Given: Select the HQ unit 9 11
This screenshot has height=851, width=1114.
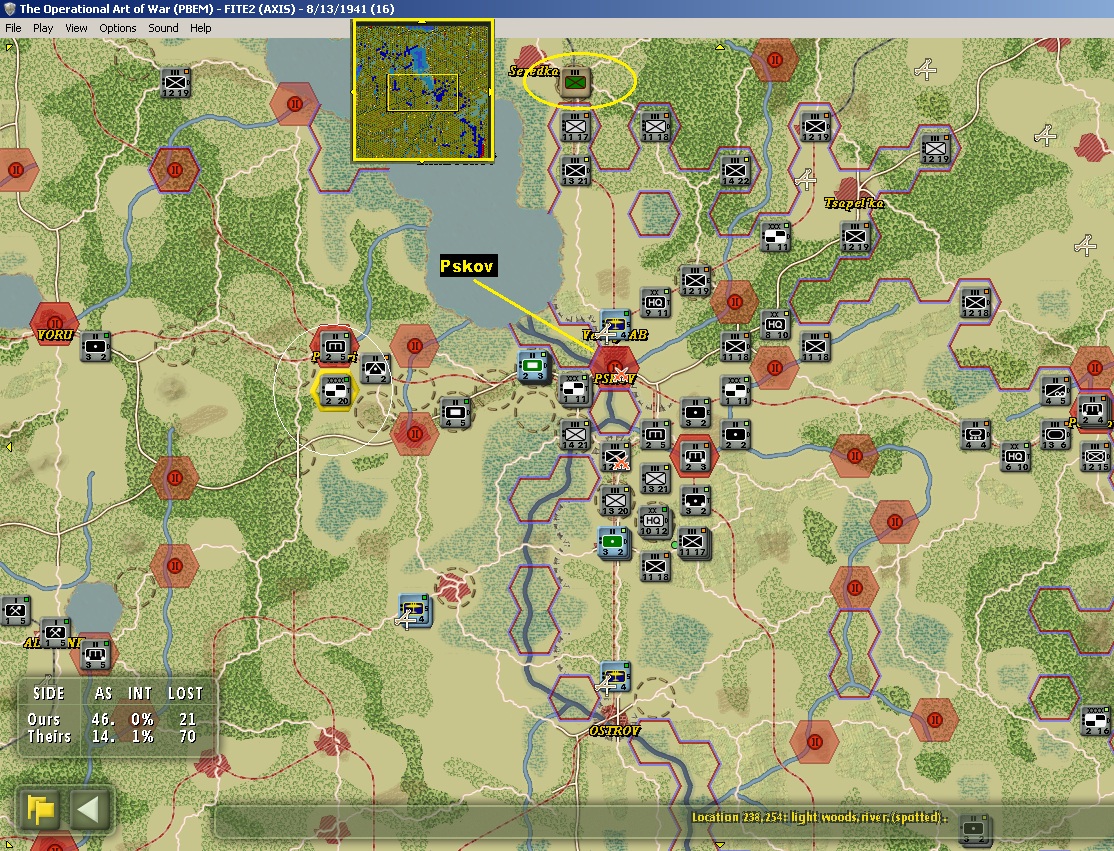Looking at the screenshot, I should [x=655, y=303].
